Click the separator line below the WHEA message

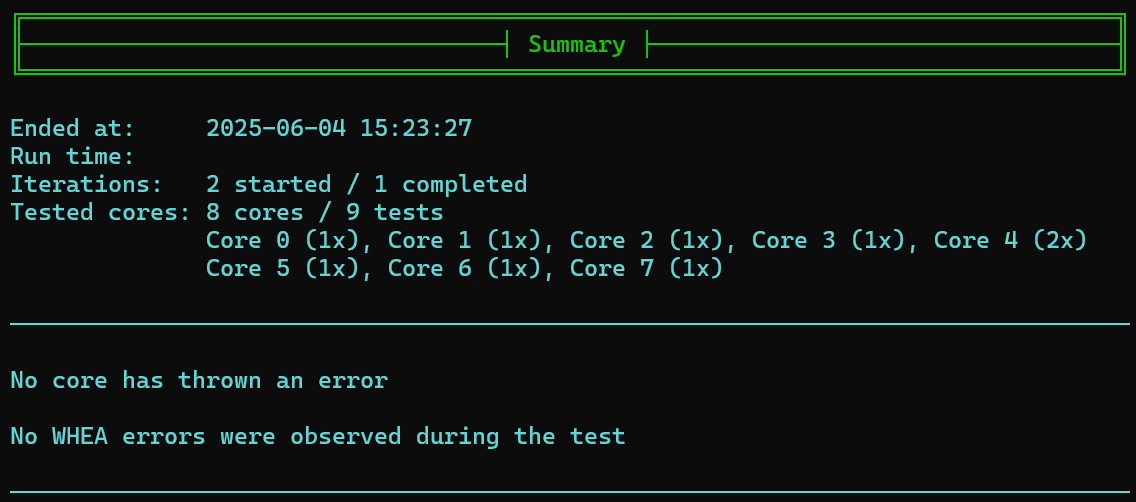pos(568,492)
